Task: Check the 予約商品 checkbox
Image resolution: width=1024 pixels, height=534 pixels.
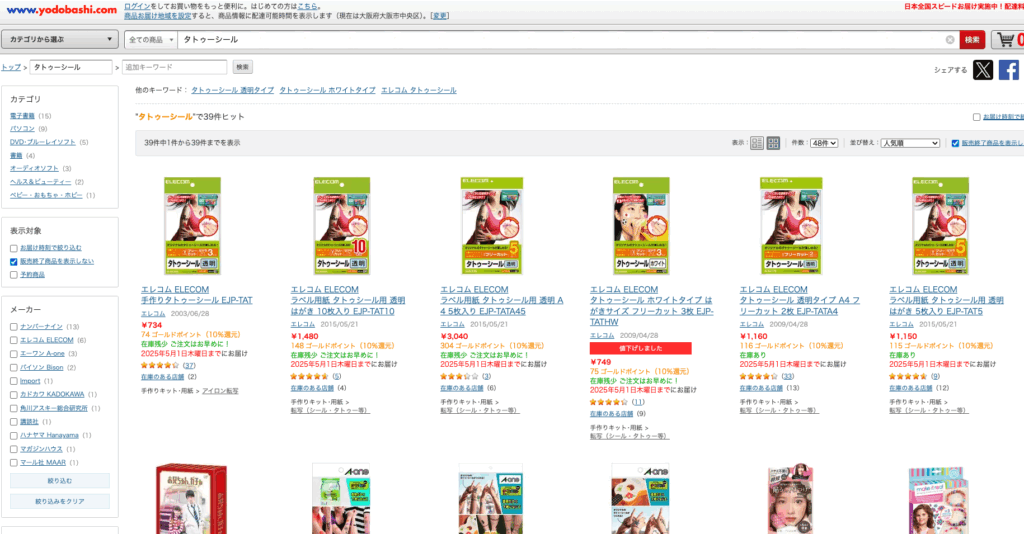Action: pyautogui.click(x=14, y=275)
